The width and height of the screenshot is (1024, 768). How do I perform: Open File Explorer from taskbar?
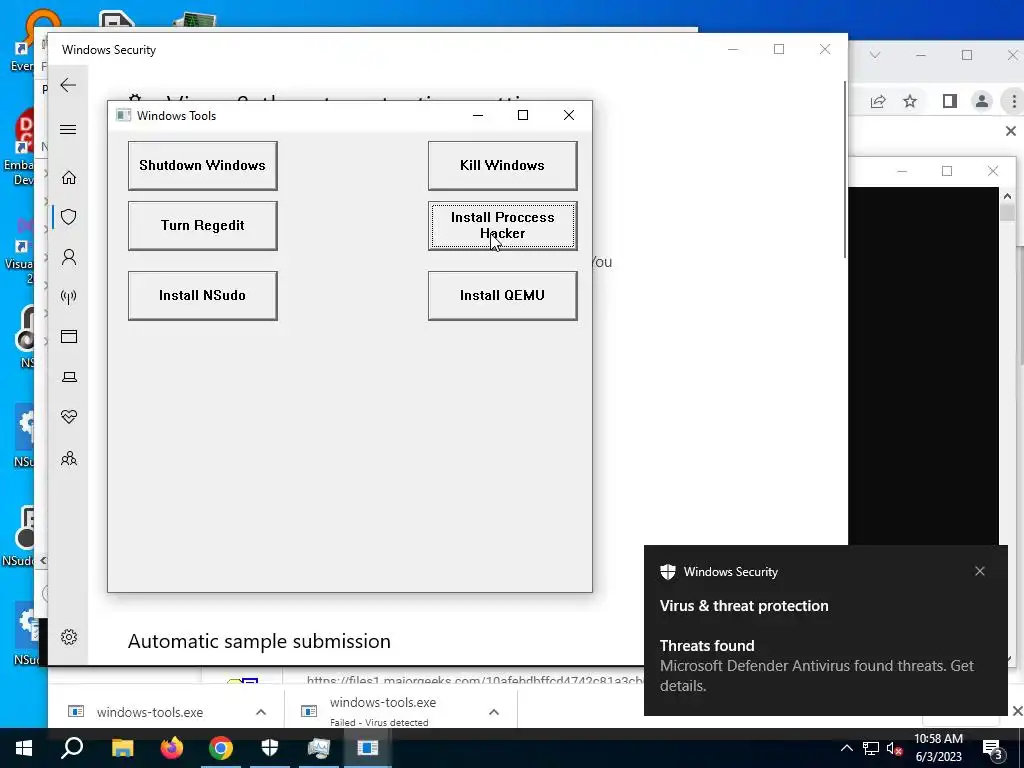pyautogui.click(x=122, y=748)
